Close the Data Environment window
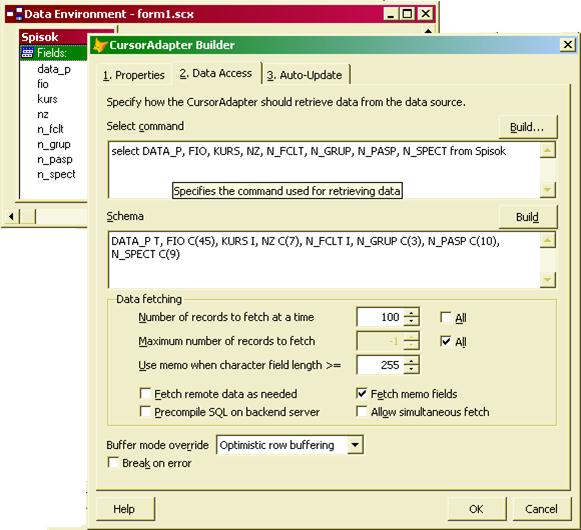This screenshot has width=581, height=530. tap(425, 14)
